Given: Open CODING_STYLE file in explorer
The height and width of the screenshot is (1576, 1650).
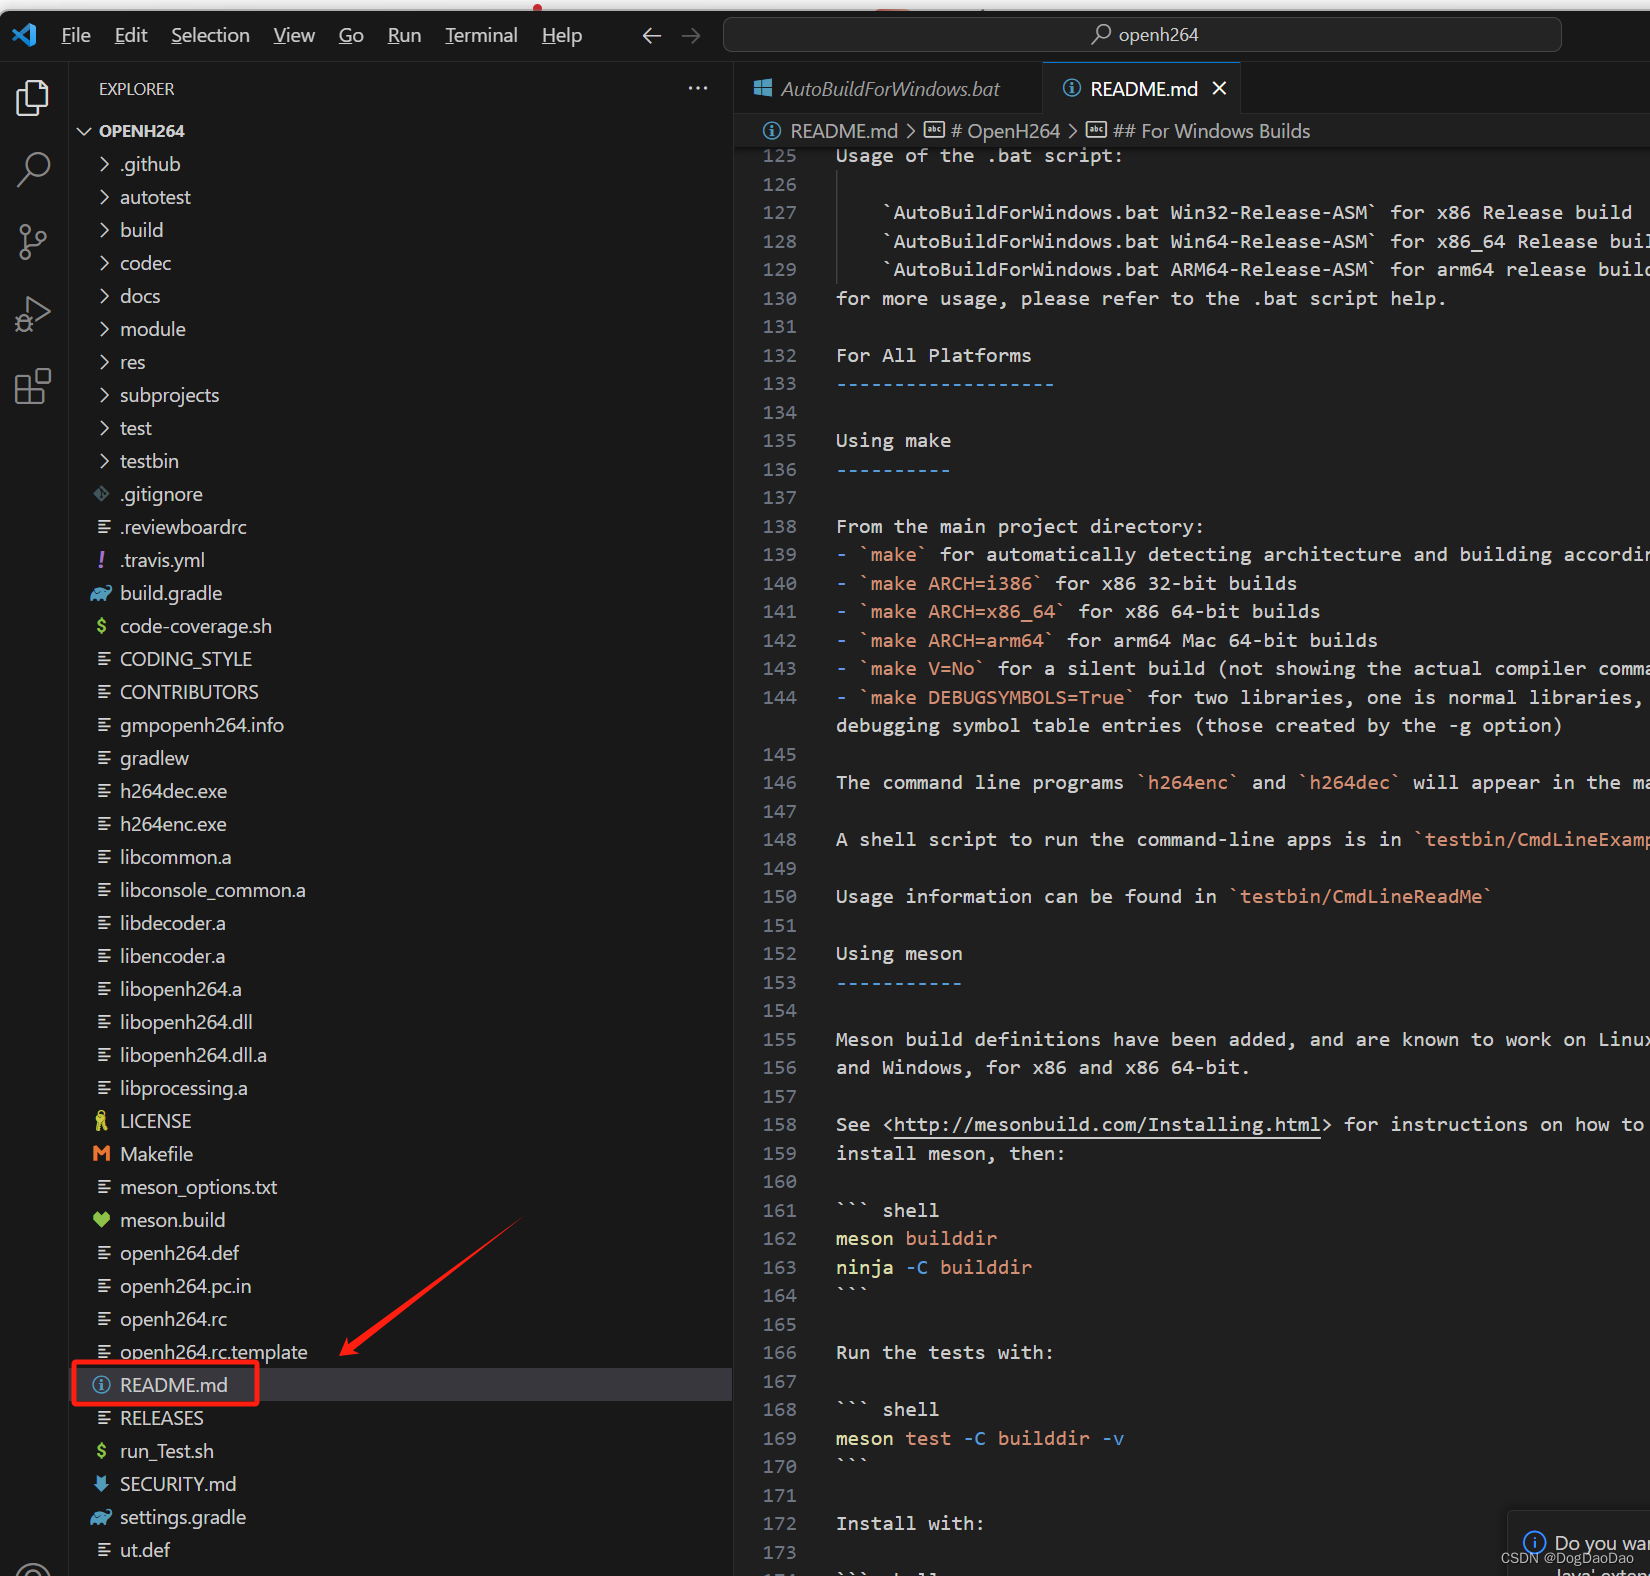Looking at the screenshot, I should (186, 659).
